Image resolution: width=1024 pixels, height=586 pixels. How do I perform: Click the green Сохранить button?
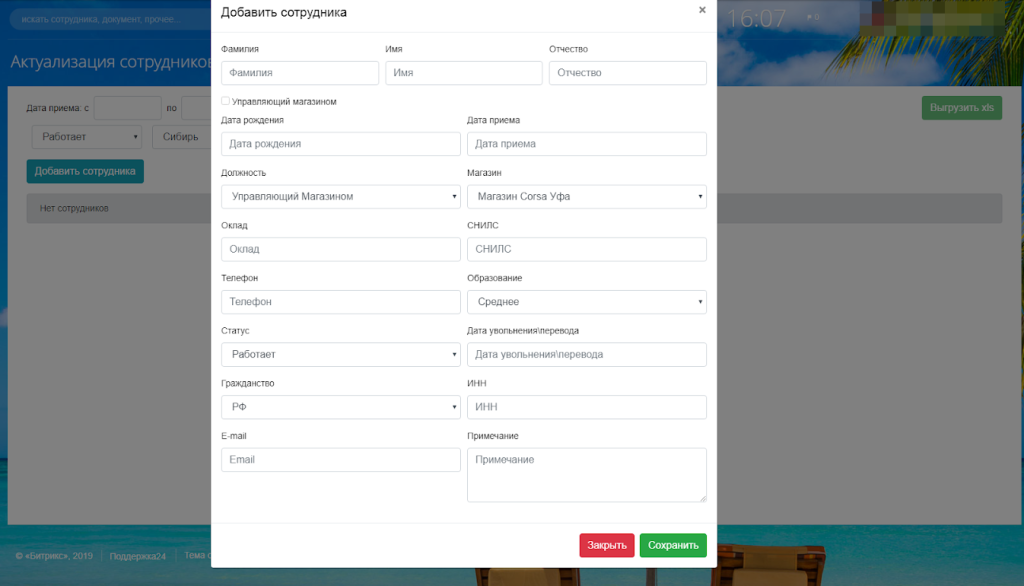pyautogui.click(x=673, y=545)
